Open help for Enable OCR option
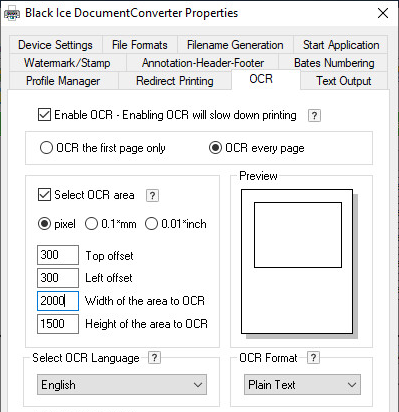399x412 pixels. click(314, 116)
